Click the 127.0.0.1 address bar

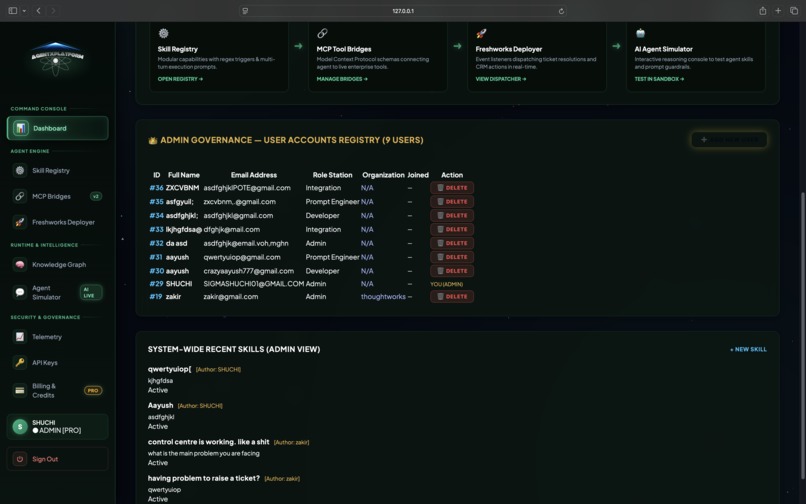[403, 11]
